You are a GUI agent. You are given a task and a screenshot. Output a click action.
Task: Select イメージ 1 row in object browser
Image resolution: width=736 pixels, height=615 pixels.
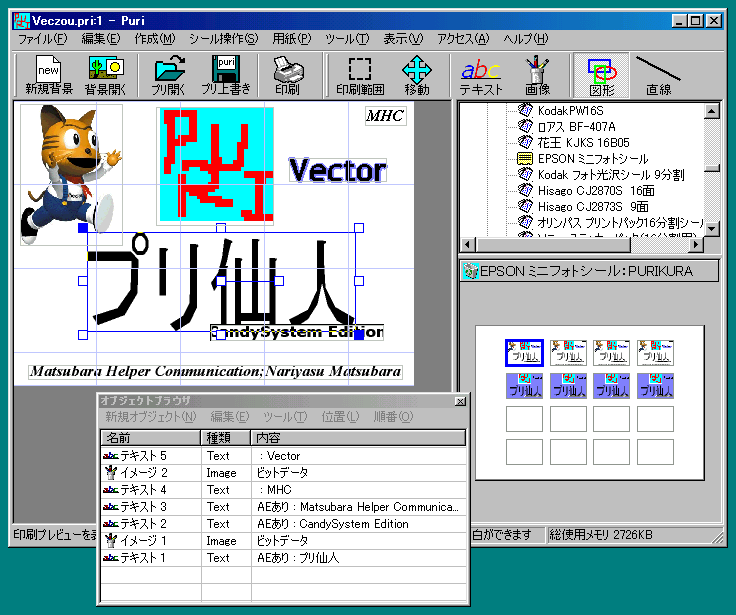[x=284, y=541]
